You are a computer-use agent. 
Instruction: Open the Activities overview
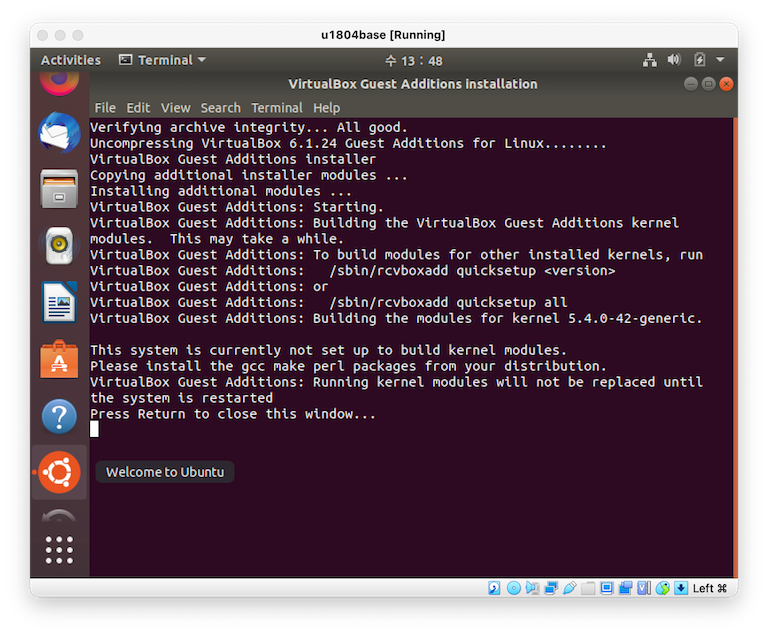tap(71, 60)
